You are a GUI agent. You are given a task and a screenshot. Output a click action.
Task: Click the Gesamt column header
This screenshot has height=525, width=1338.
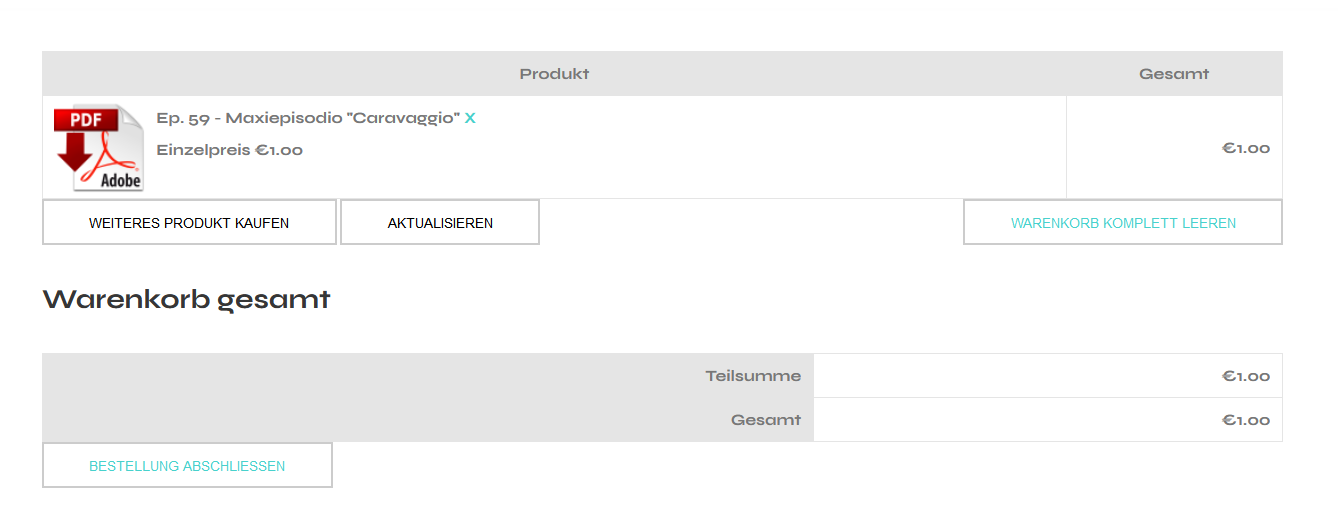click(1174, 74)
